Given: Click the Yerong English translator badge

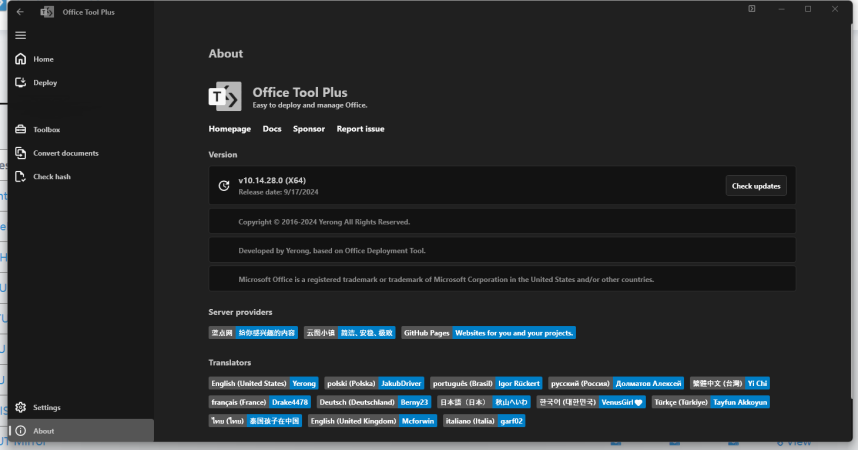Looking at the screenshot, I should tap(264, 383).
